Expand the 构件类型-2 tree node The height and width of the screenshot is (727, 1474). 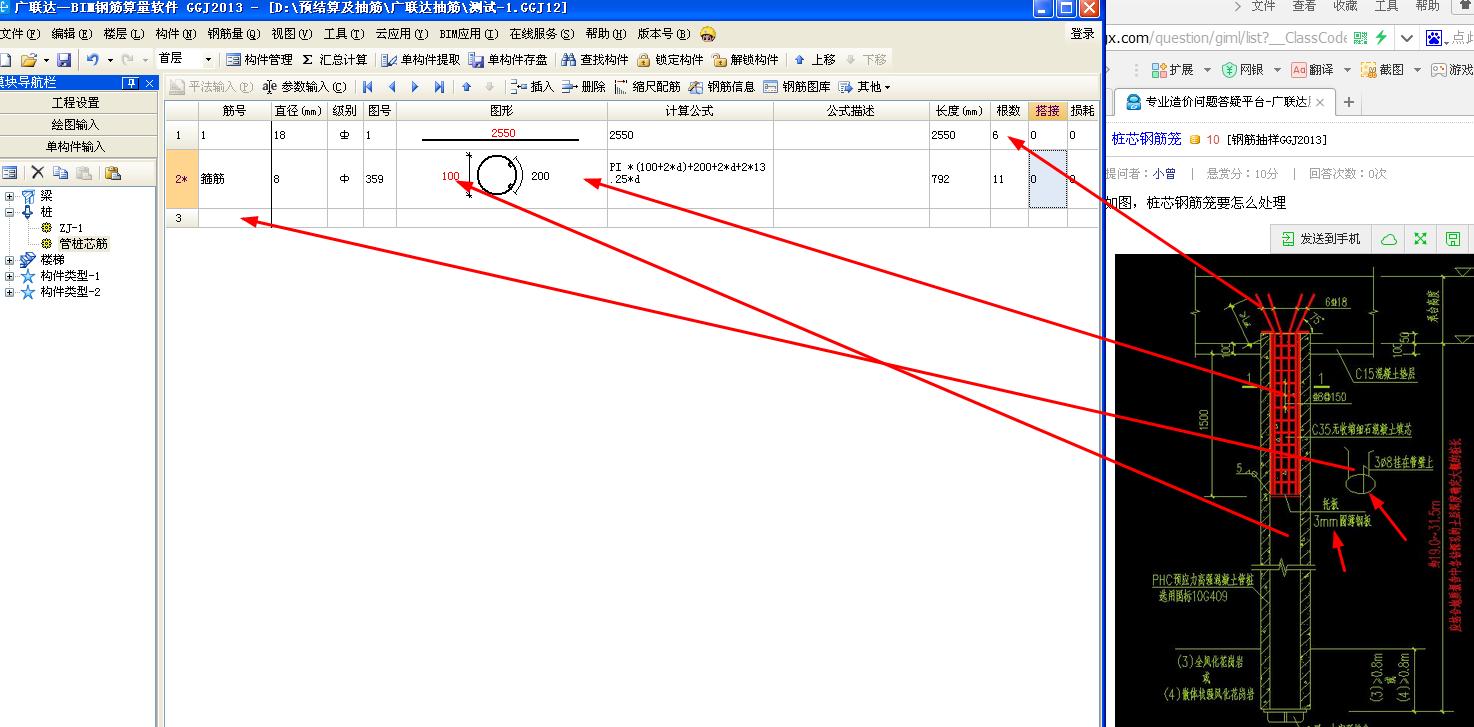coord(10,292)
